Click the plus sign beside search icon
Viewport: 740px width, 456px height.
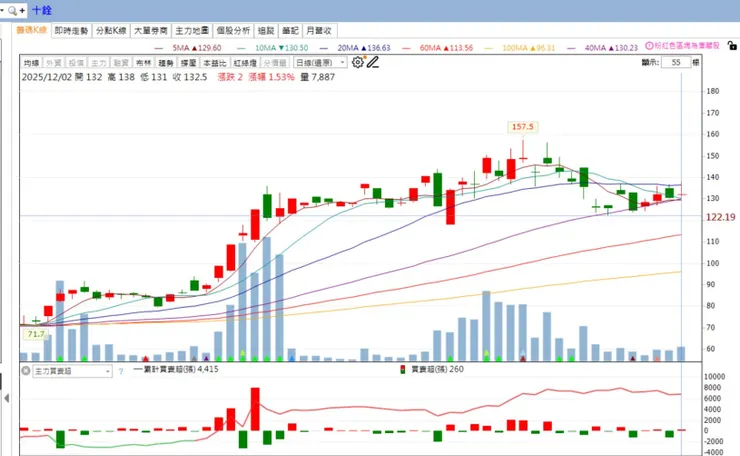pyautogui.click(x=22, y=10)
